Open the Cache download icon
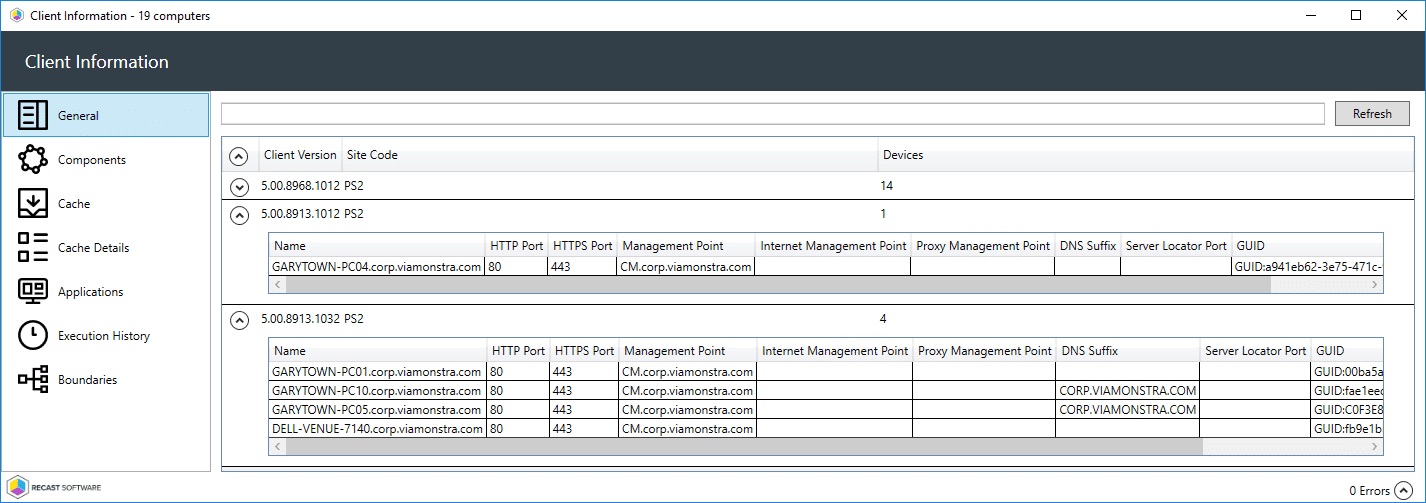 click(x=33, y=203)
